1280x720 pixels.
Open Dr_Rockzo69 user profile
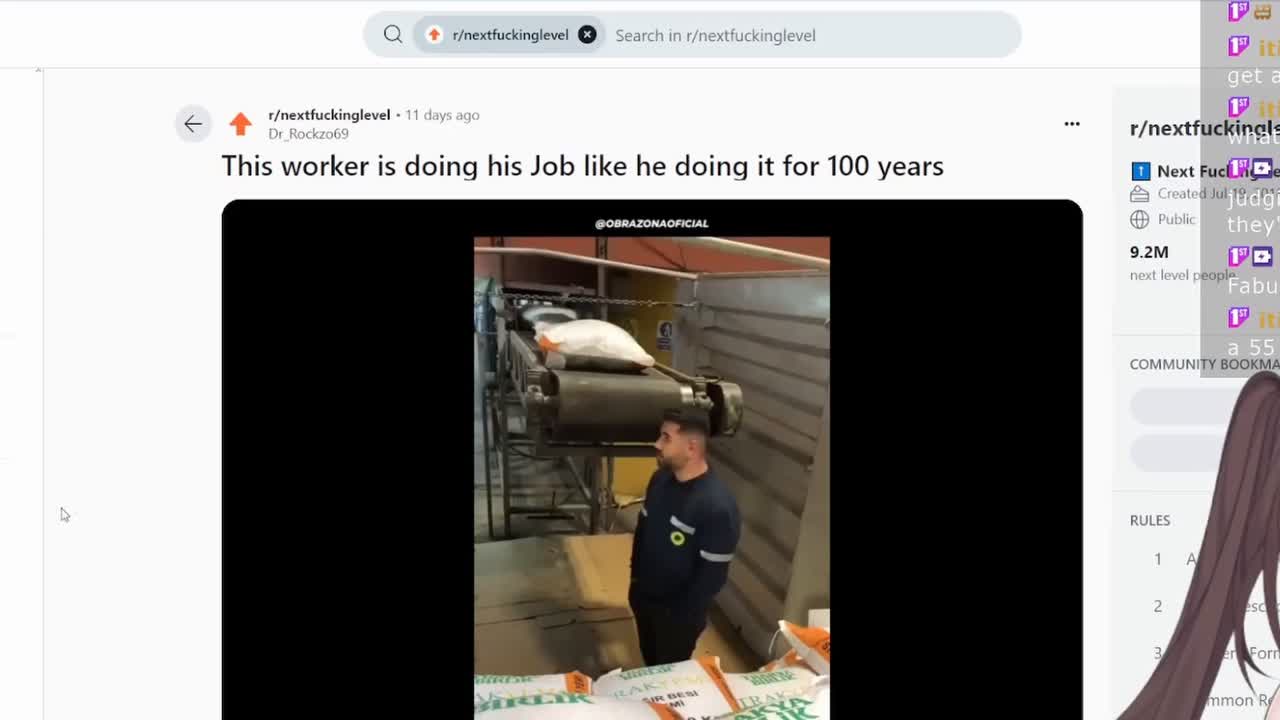click(x=308, y=134)
